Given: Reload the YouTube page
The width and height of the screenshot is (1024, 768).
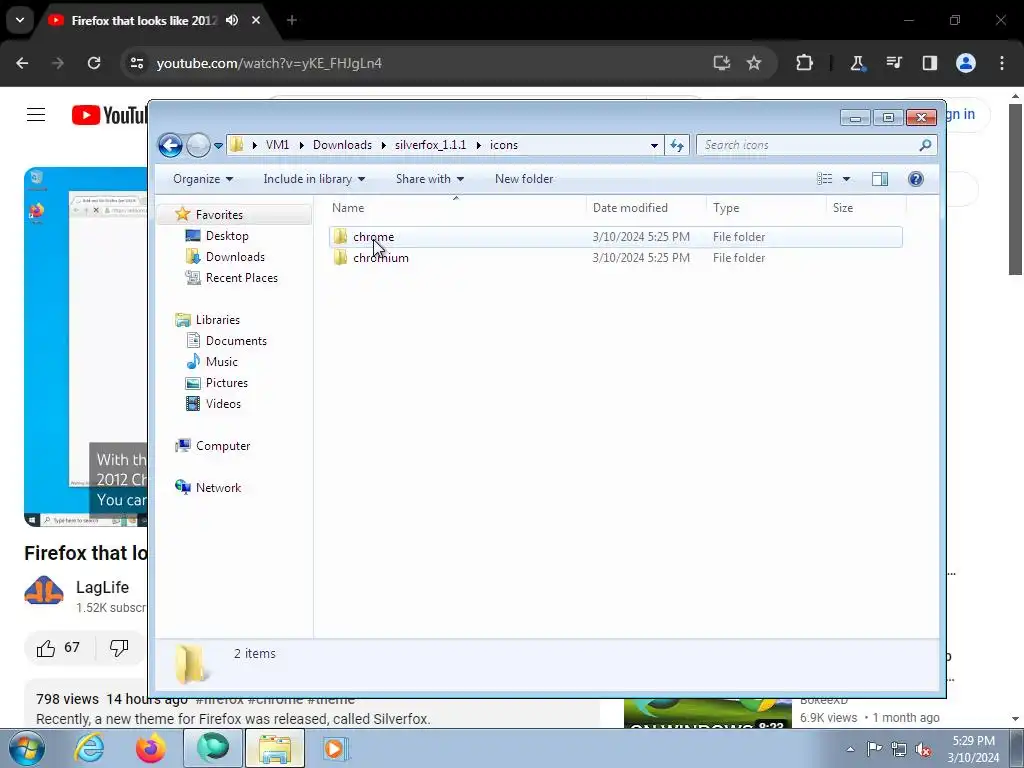Looking at the screenshot, I should pos(94,63).
